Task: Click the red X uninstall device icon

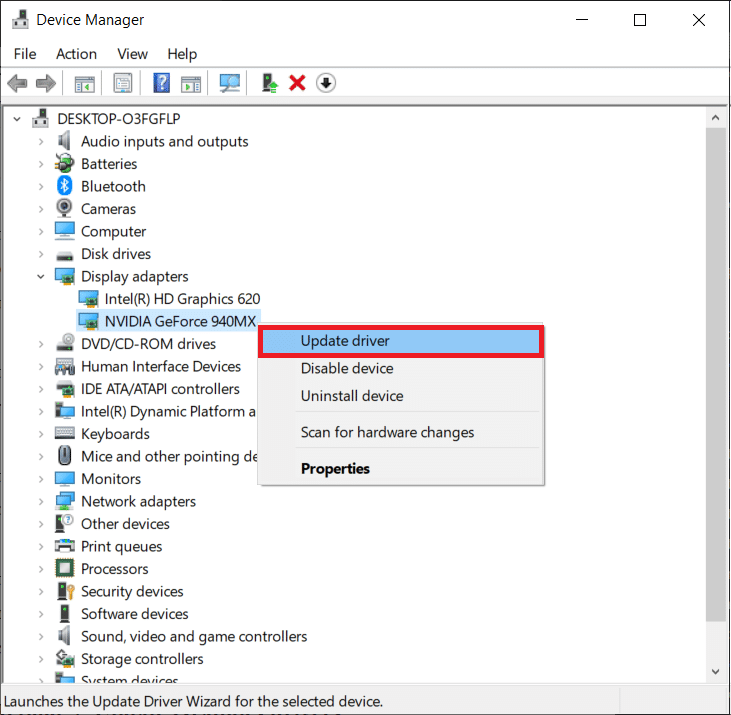Action: [297, 83]
